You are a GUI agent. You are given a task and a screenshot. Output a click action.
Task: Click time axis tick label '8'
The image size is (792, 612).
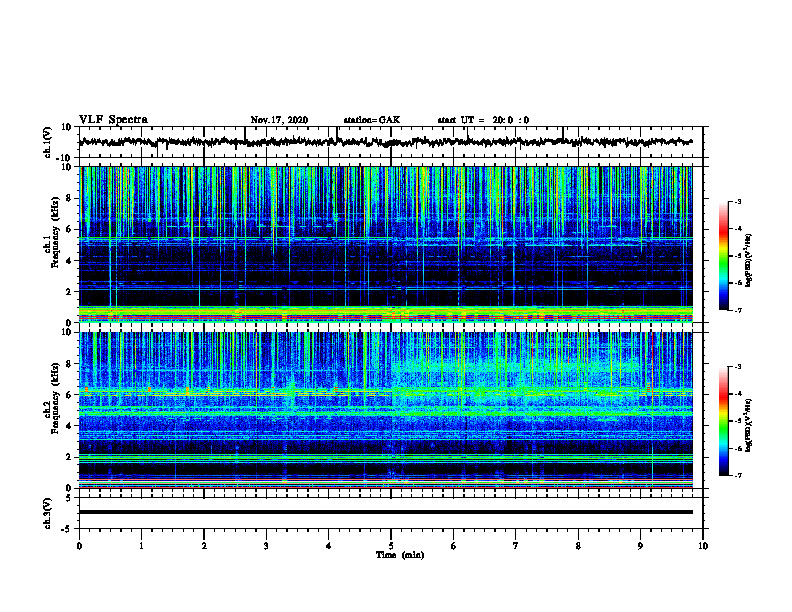pos(578,546)
